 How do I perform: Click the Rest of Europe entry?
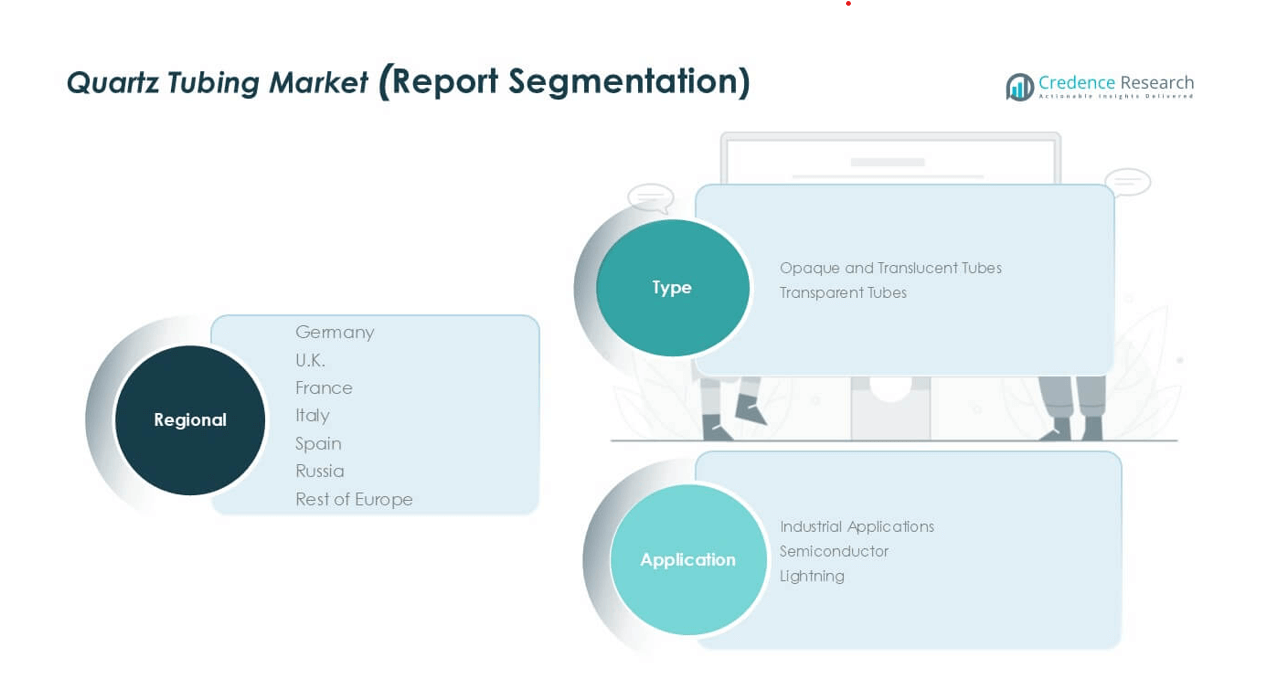[x=353, y=499]
